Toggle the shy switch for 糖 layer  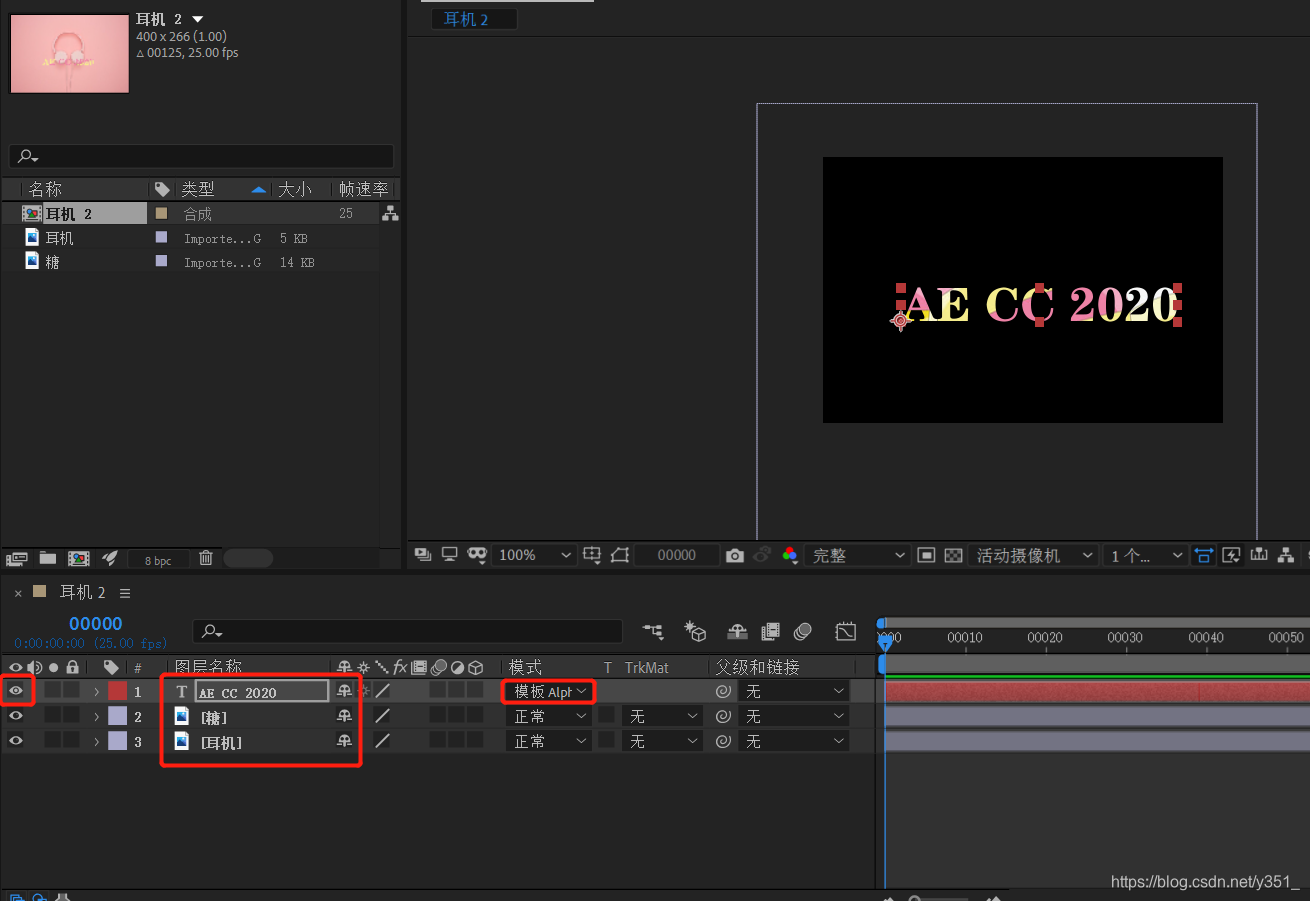[344, 716]
